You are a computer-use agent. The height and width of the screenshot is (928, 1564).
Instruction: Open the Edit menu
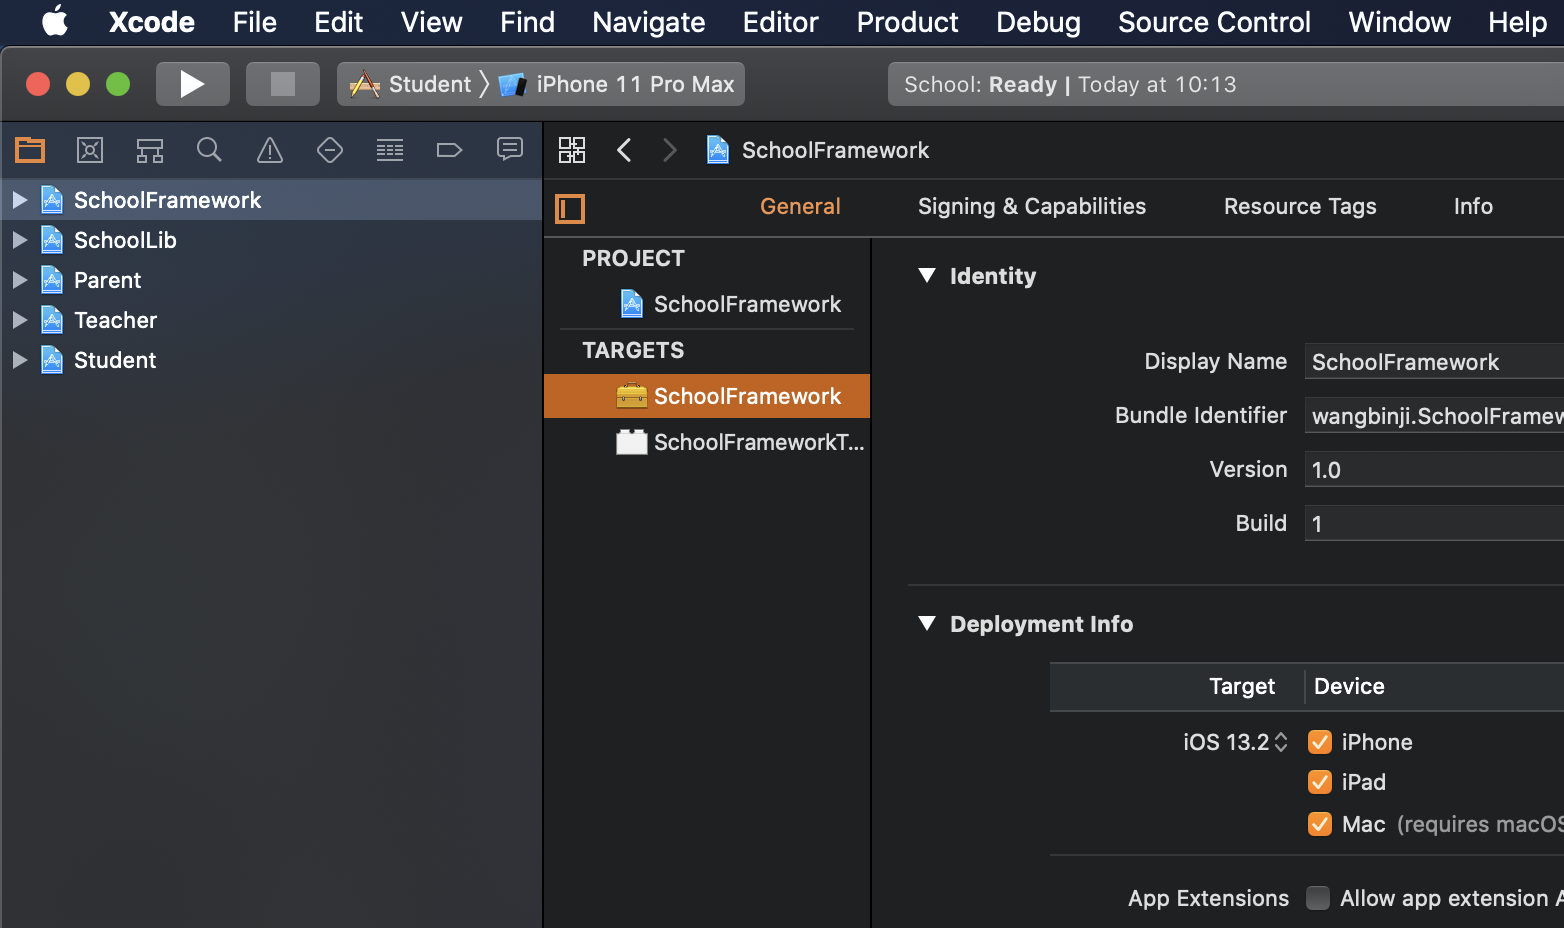point(338,22)
